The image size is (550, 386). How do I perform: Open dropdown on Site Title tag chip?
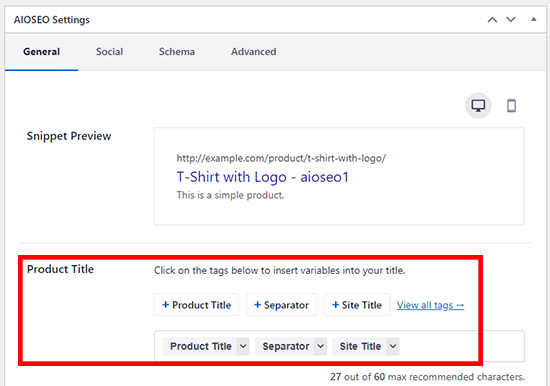(x=393, y=346)
